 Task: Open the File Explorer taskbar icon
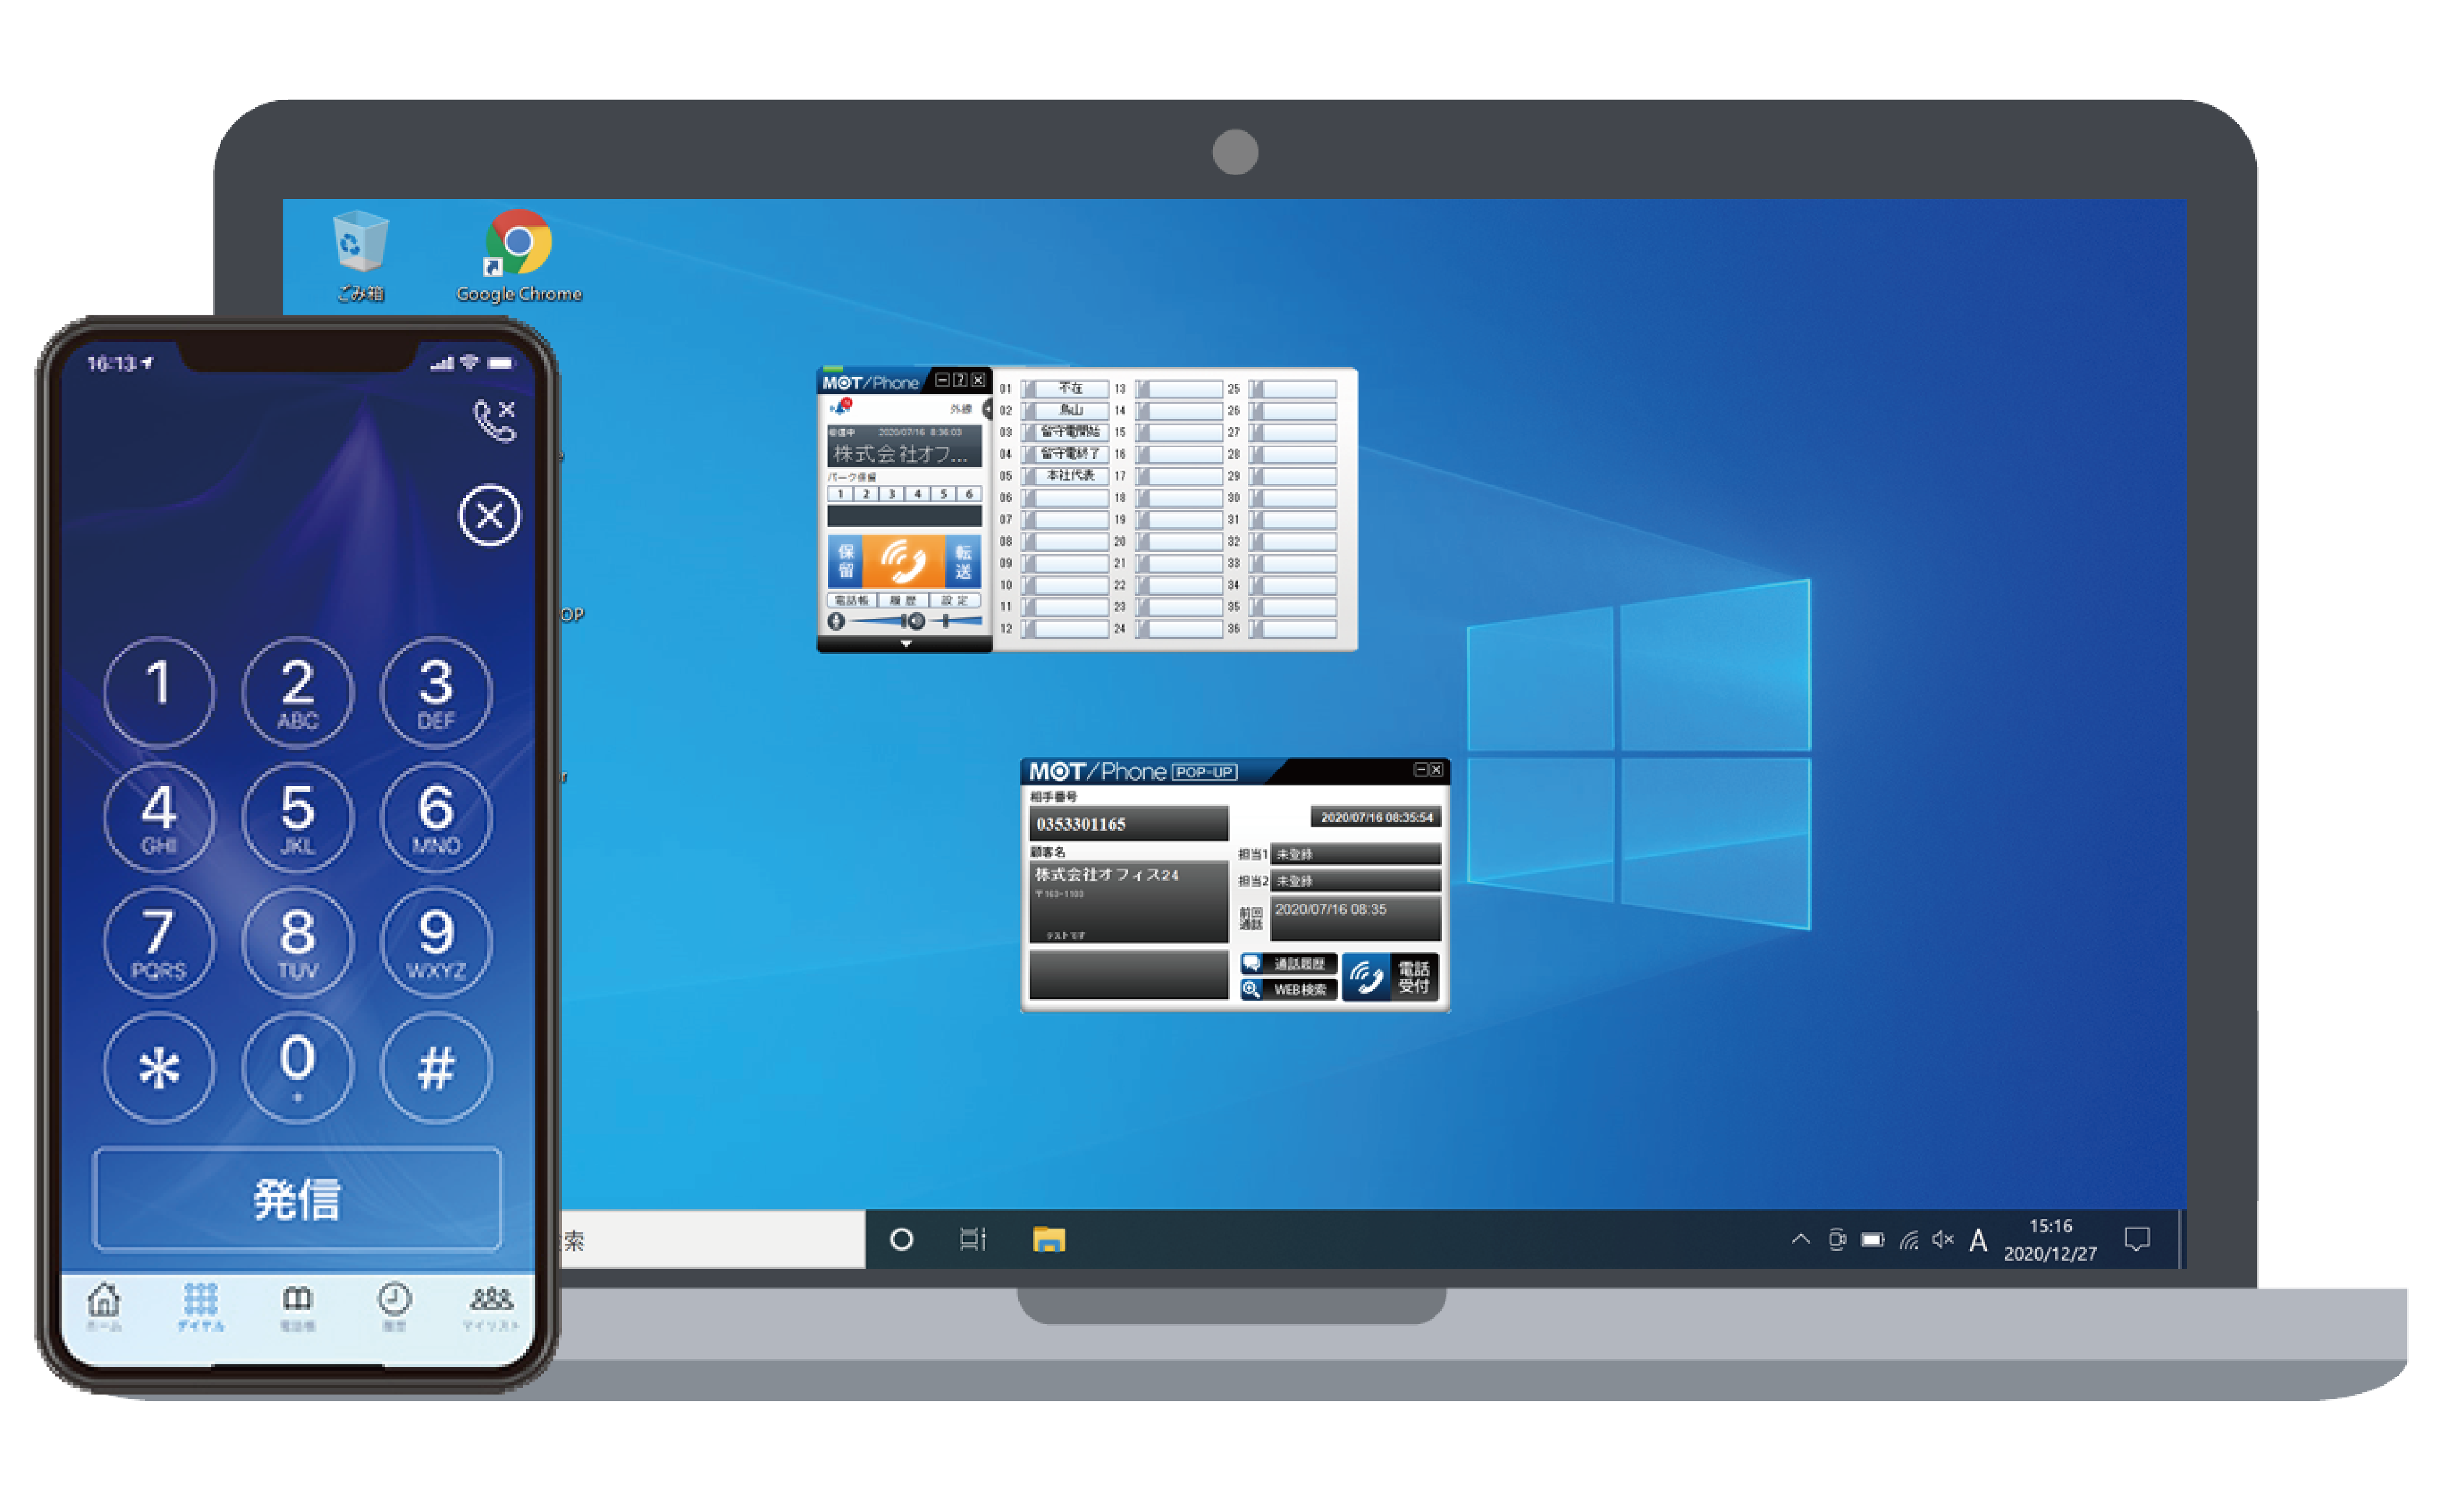[1048, 1240]
